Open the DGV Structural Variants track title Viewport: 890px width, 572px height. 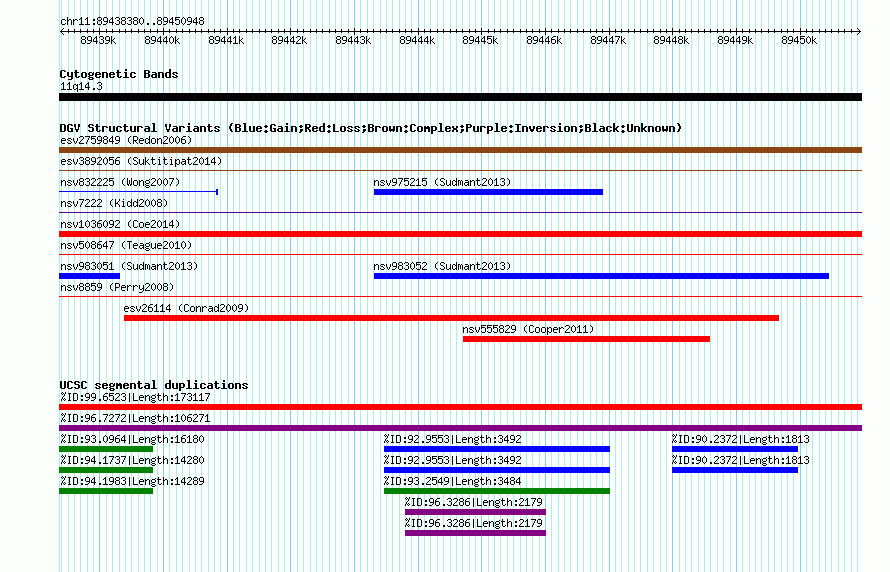point(371,128)
